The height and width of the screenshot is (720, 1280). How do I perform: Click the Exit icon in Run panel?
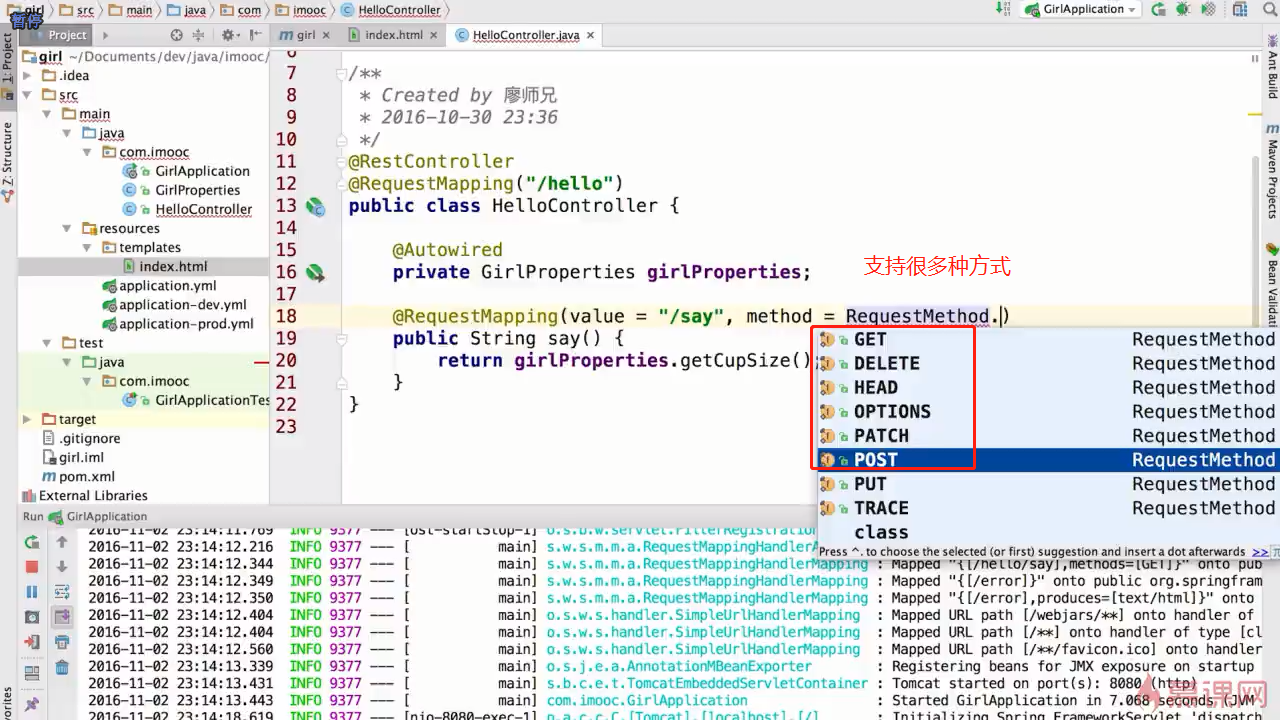point(32,642)
